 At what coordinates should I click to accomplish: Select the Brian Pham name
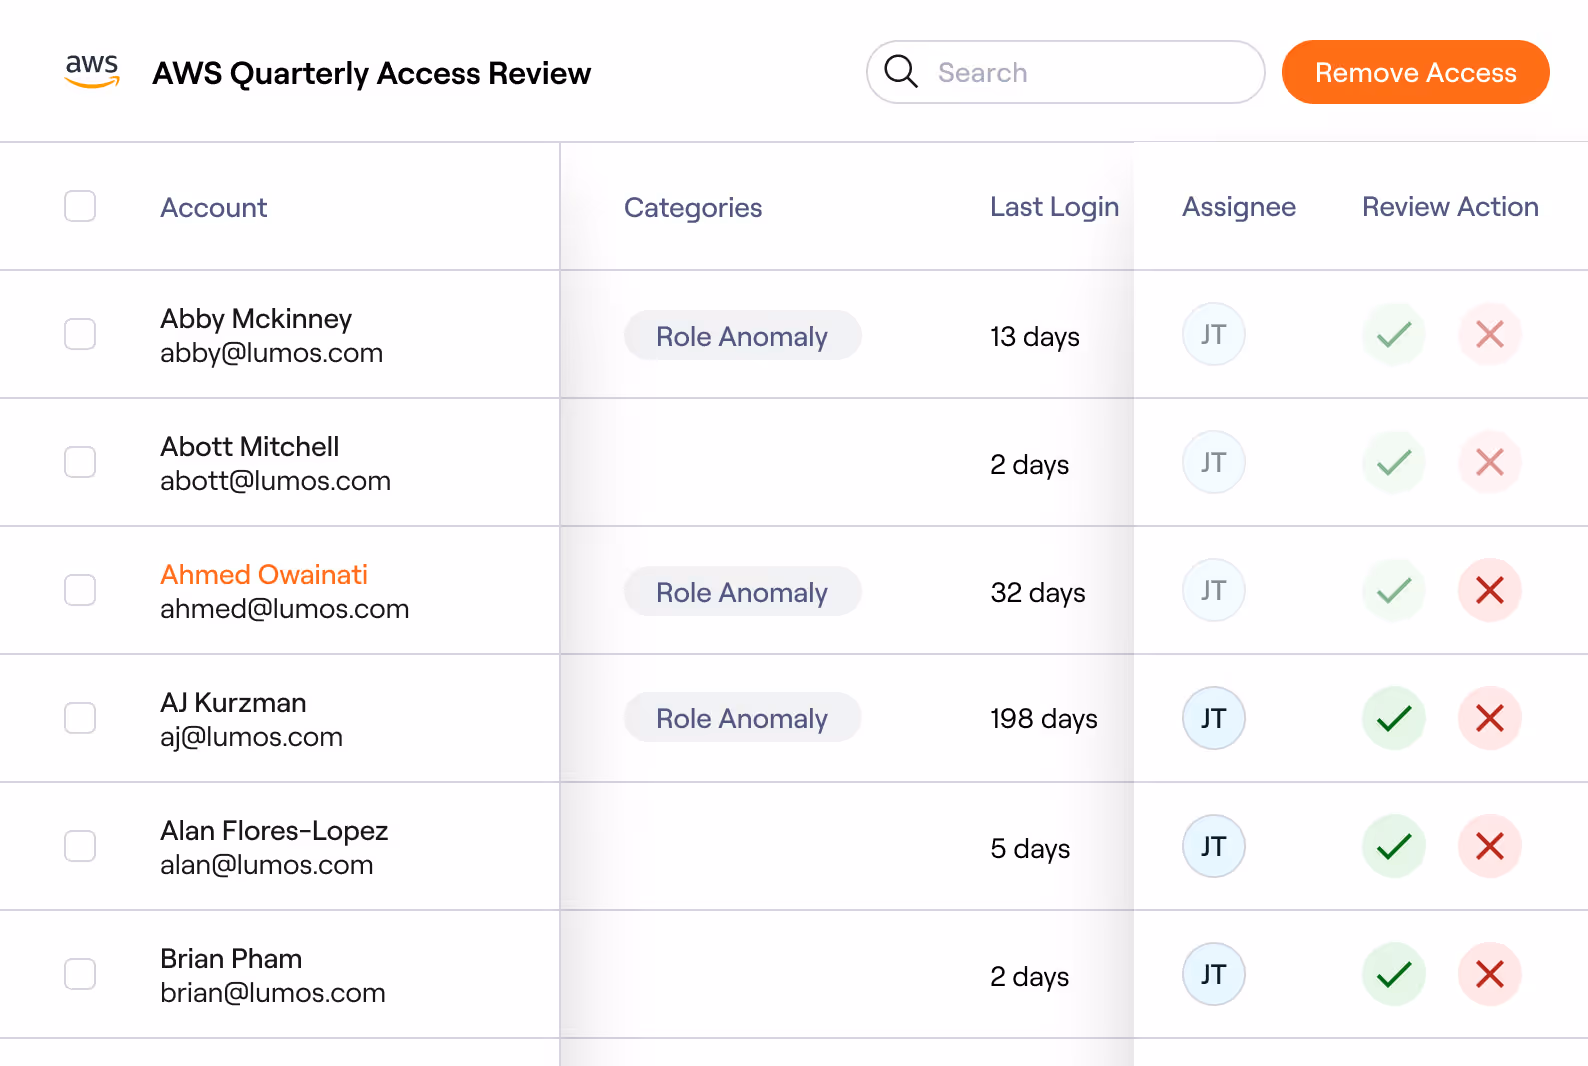coord(231,959)
